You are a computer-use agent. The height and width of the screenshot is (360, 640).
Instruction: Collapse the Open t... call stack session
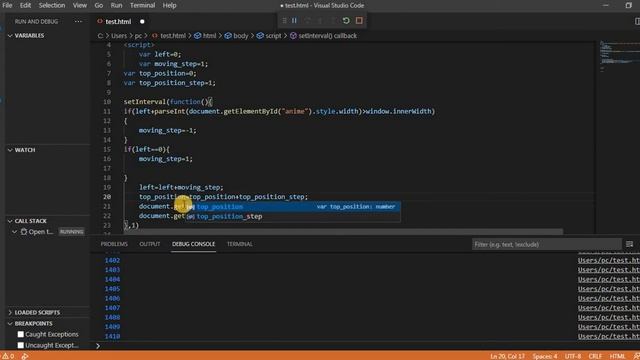pos(15,232)
